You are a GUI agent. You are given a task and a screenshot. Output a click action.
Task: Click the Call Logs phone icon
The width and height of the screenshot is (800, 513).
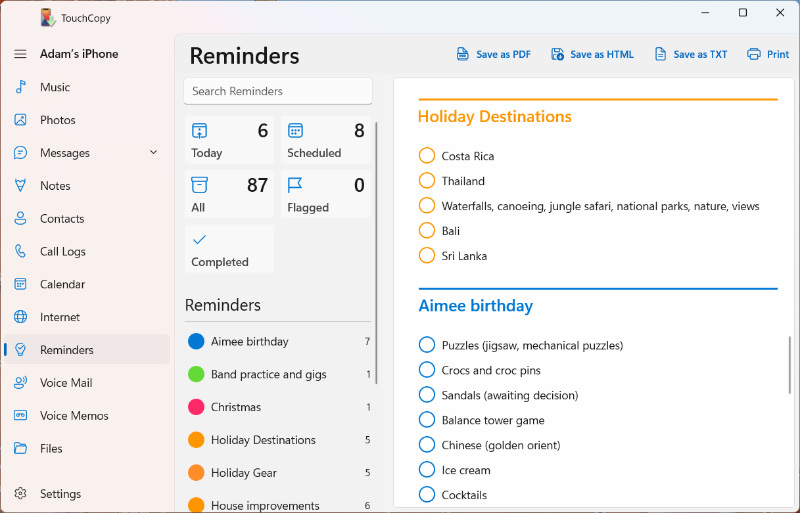point(20,252)
